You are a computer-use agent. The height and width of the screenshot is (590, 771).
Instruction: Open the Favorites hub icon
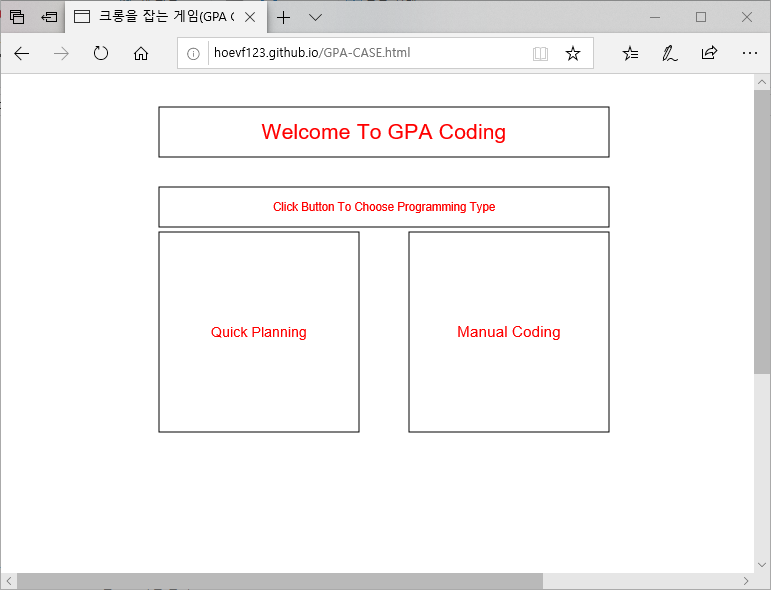630,53
